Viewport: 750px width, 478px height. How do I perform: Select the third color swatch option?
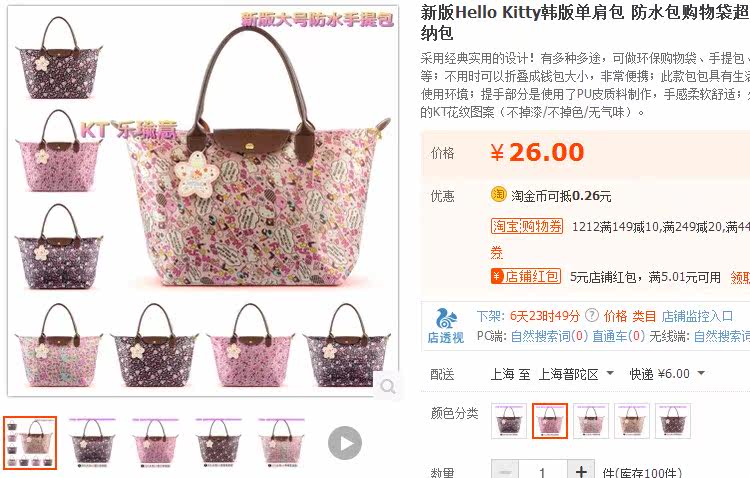(x=591, y=421)
